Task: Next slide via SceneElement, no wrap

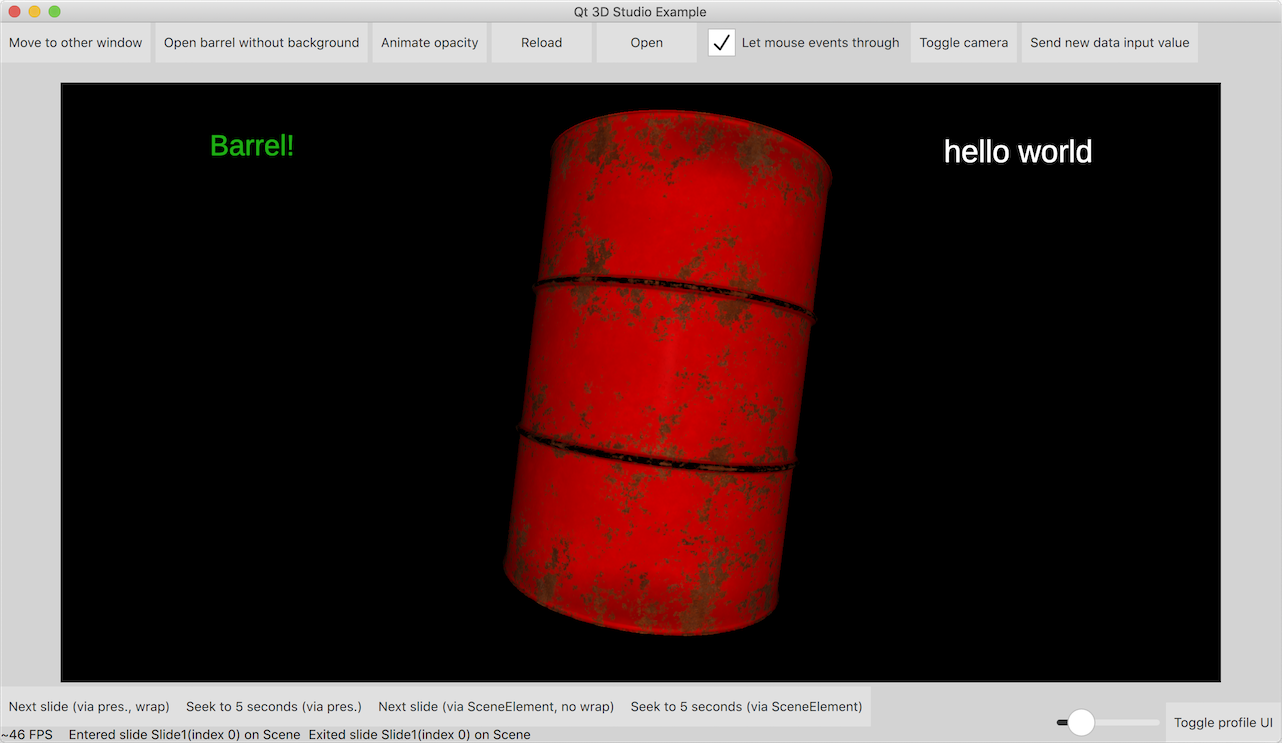Action: click(x=496, y=706)
